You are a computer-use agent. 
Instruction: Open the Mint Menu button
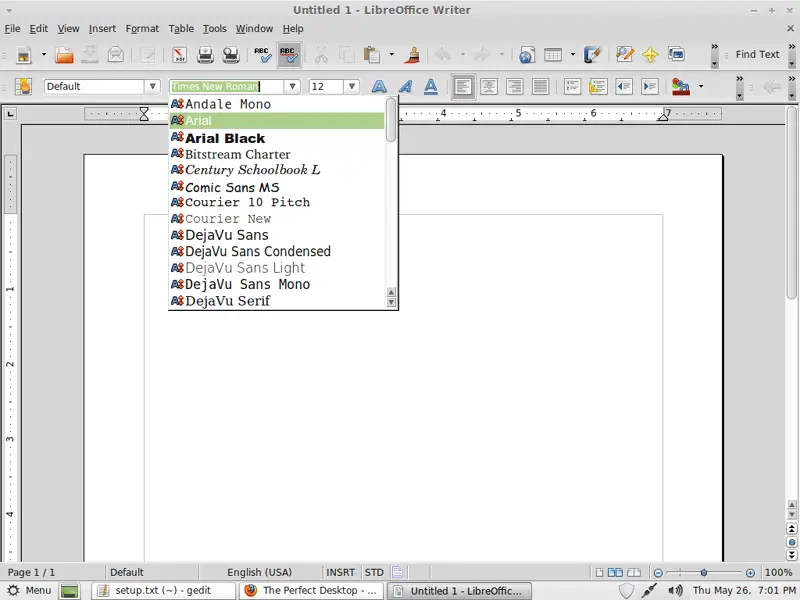pyautogui.click(x=29, y=590)
